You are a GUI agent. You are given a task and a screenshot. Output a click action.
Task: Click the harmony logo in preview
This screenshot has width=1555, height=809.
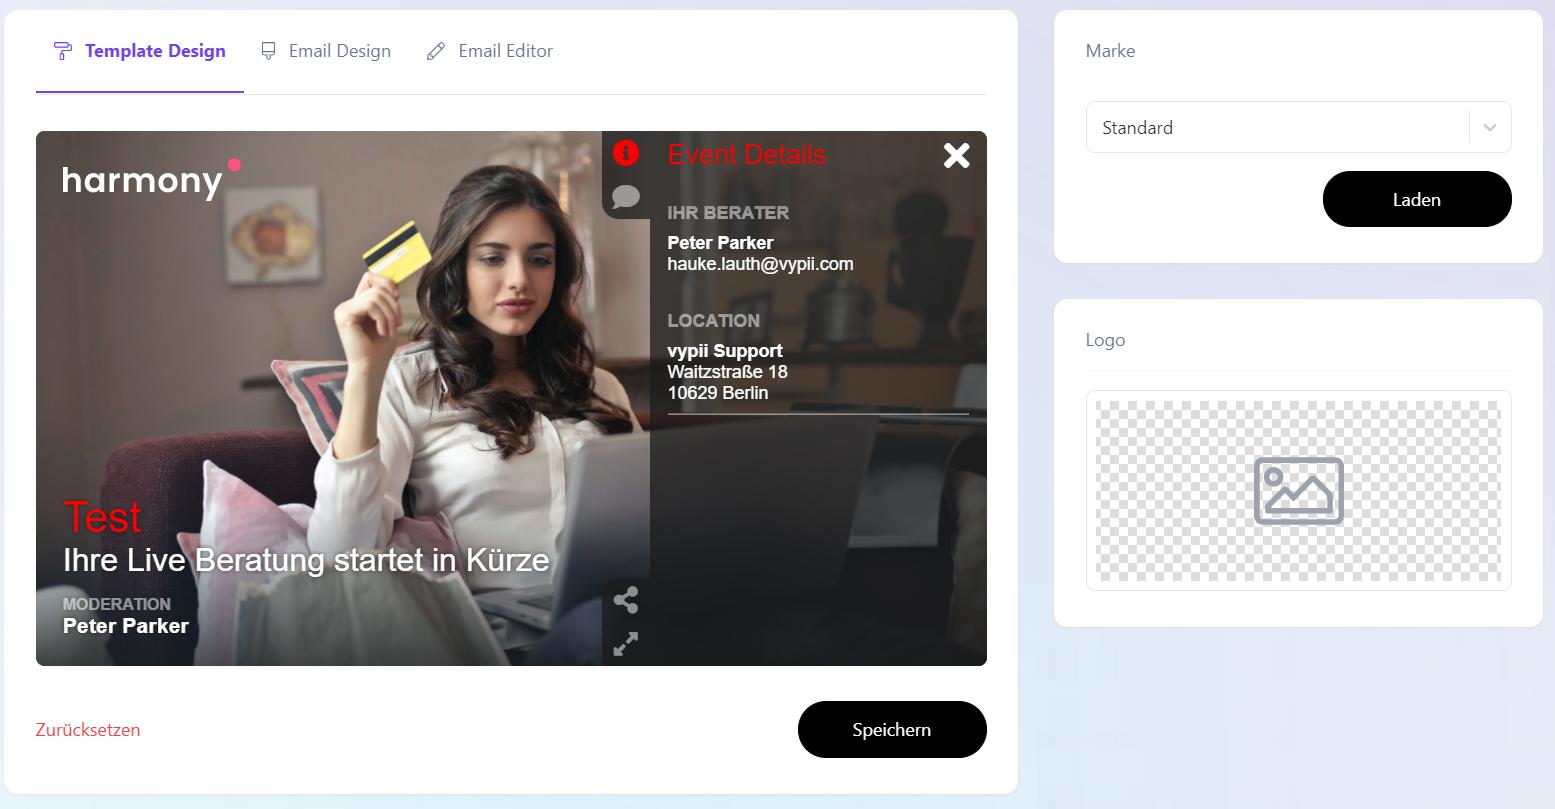pyautogui.click(x=151, y=180)
